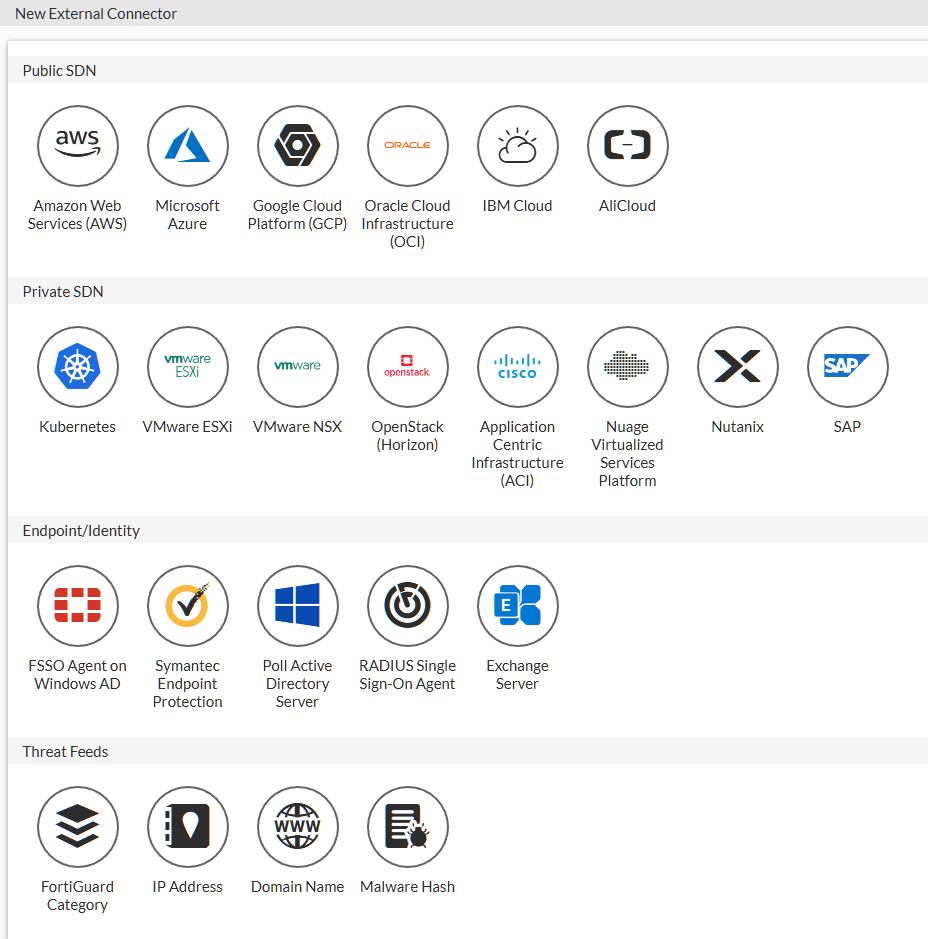Select the Amazon Web Services connector icon
The height and width of the screenshot is (939, 928).
coord(78,146)
